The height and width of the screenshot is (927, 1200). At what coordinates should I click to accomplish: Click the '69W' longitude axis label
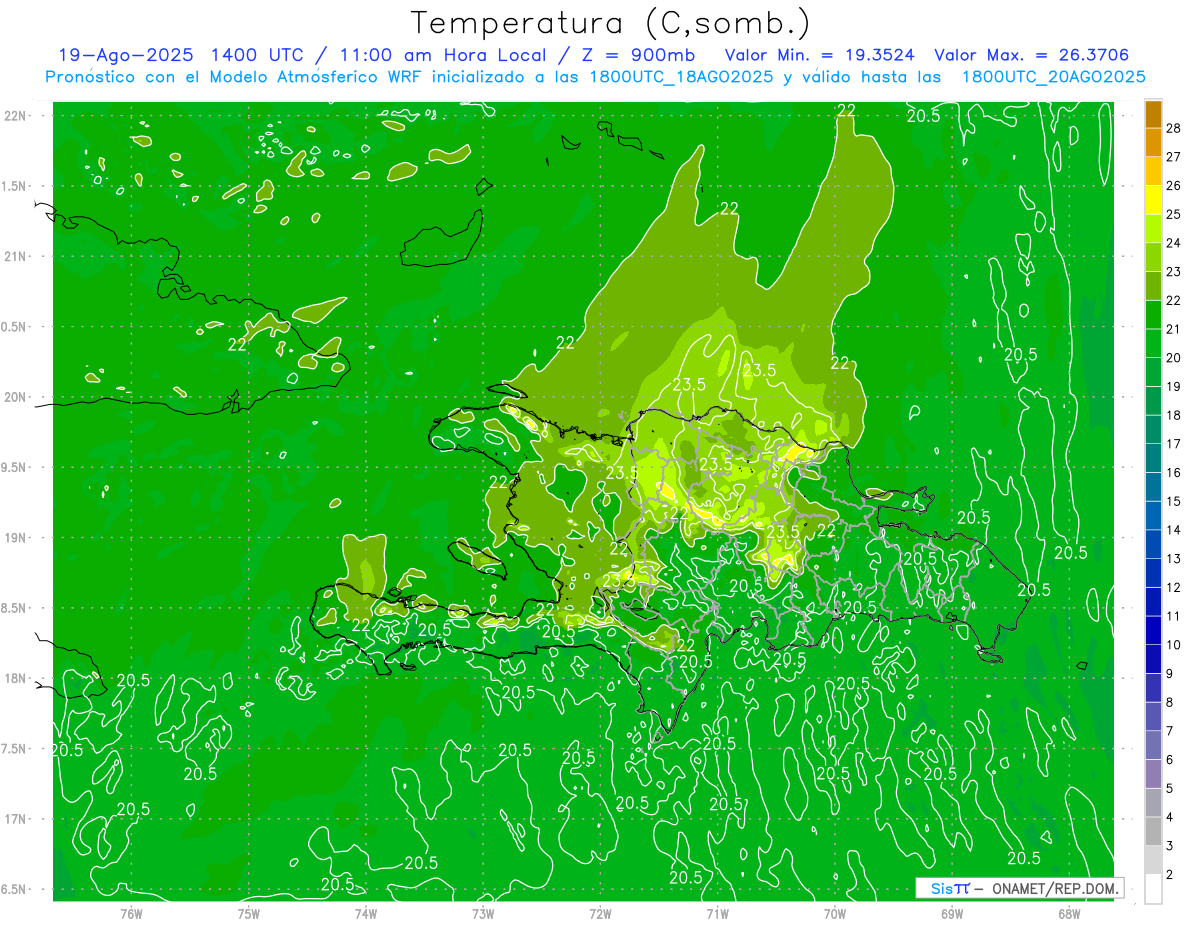point(952,913)
